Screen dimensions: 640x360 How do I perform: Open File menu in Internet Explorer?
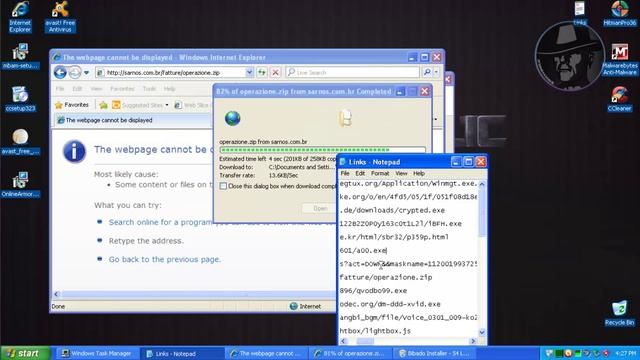point(60,89)
